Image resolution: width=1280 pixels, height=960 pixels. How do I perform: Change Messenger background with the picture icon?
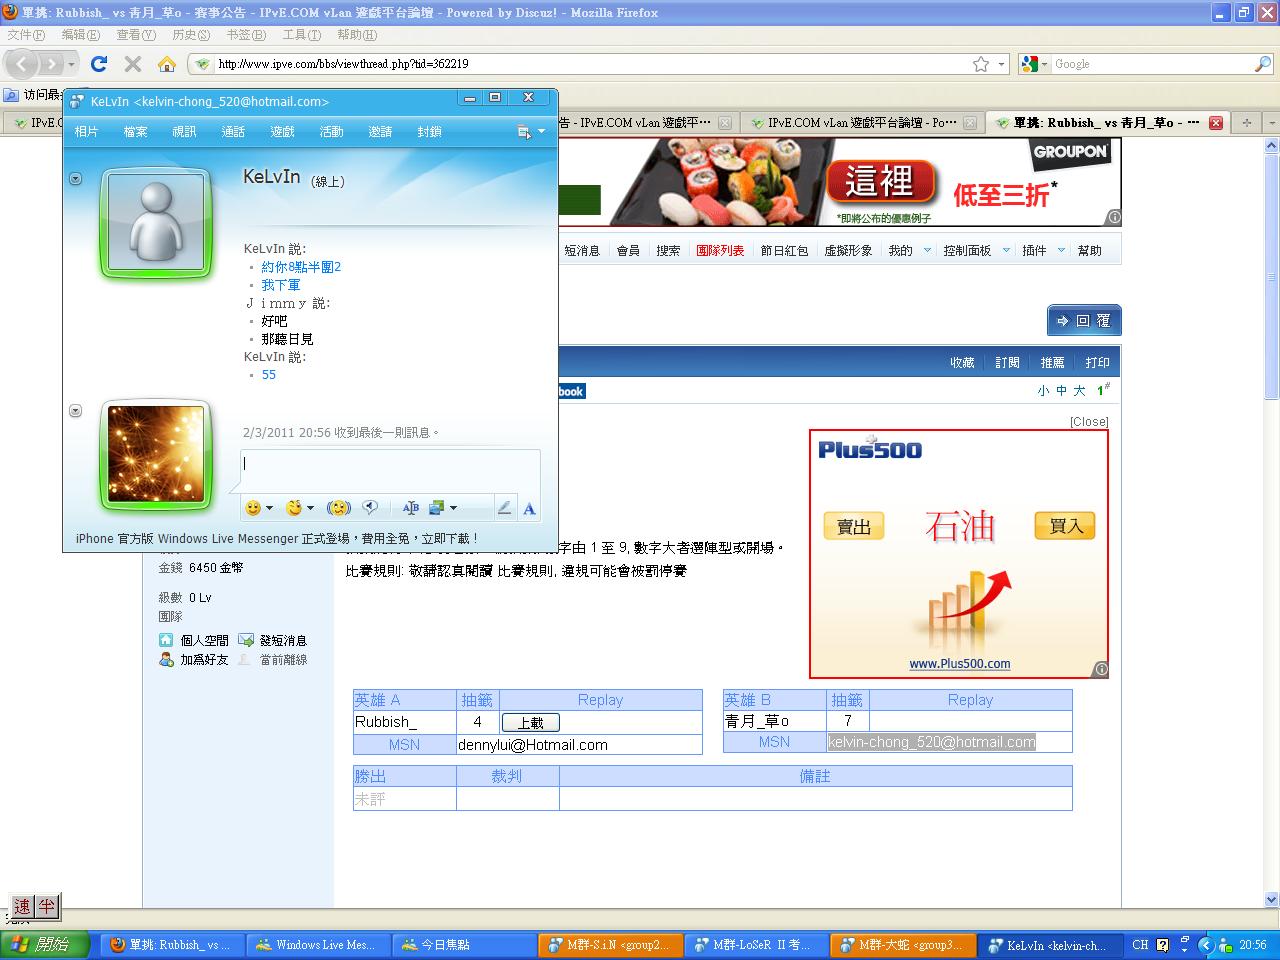coord(437,508)
